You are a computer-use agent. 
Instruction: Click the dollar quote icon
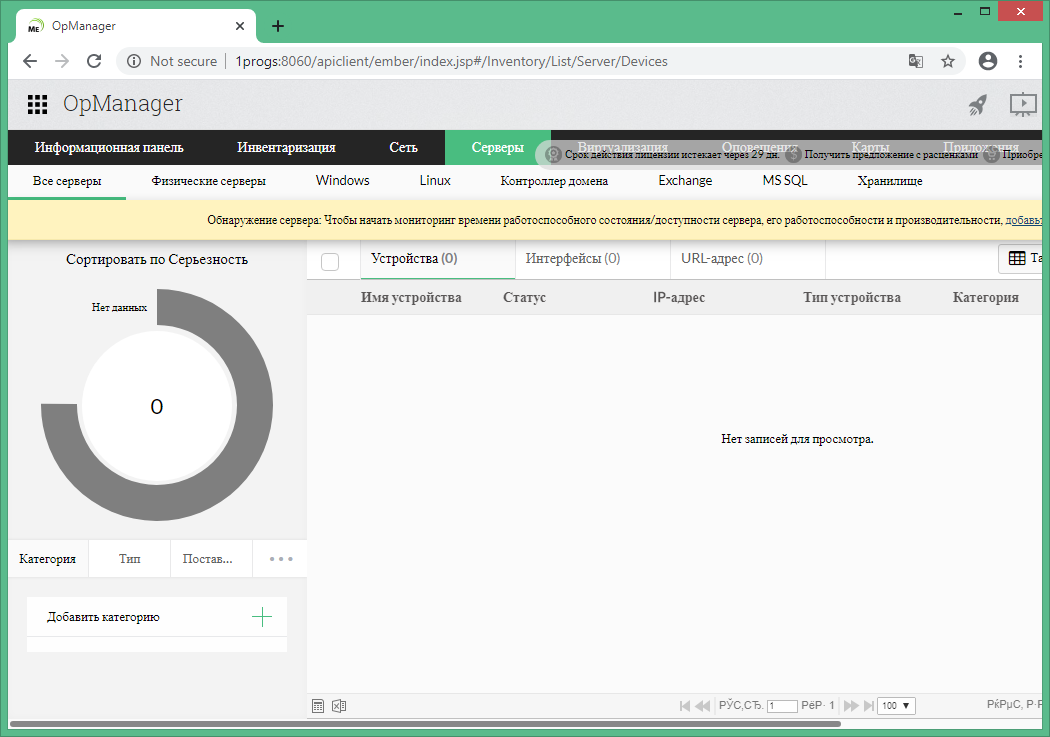tap(794, 155)
